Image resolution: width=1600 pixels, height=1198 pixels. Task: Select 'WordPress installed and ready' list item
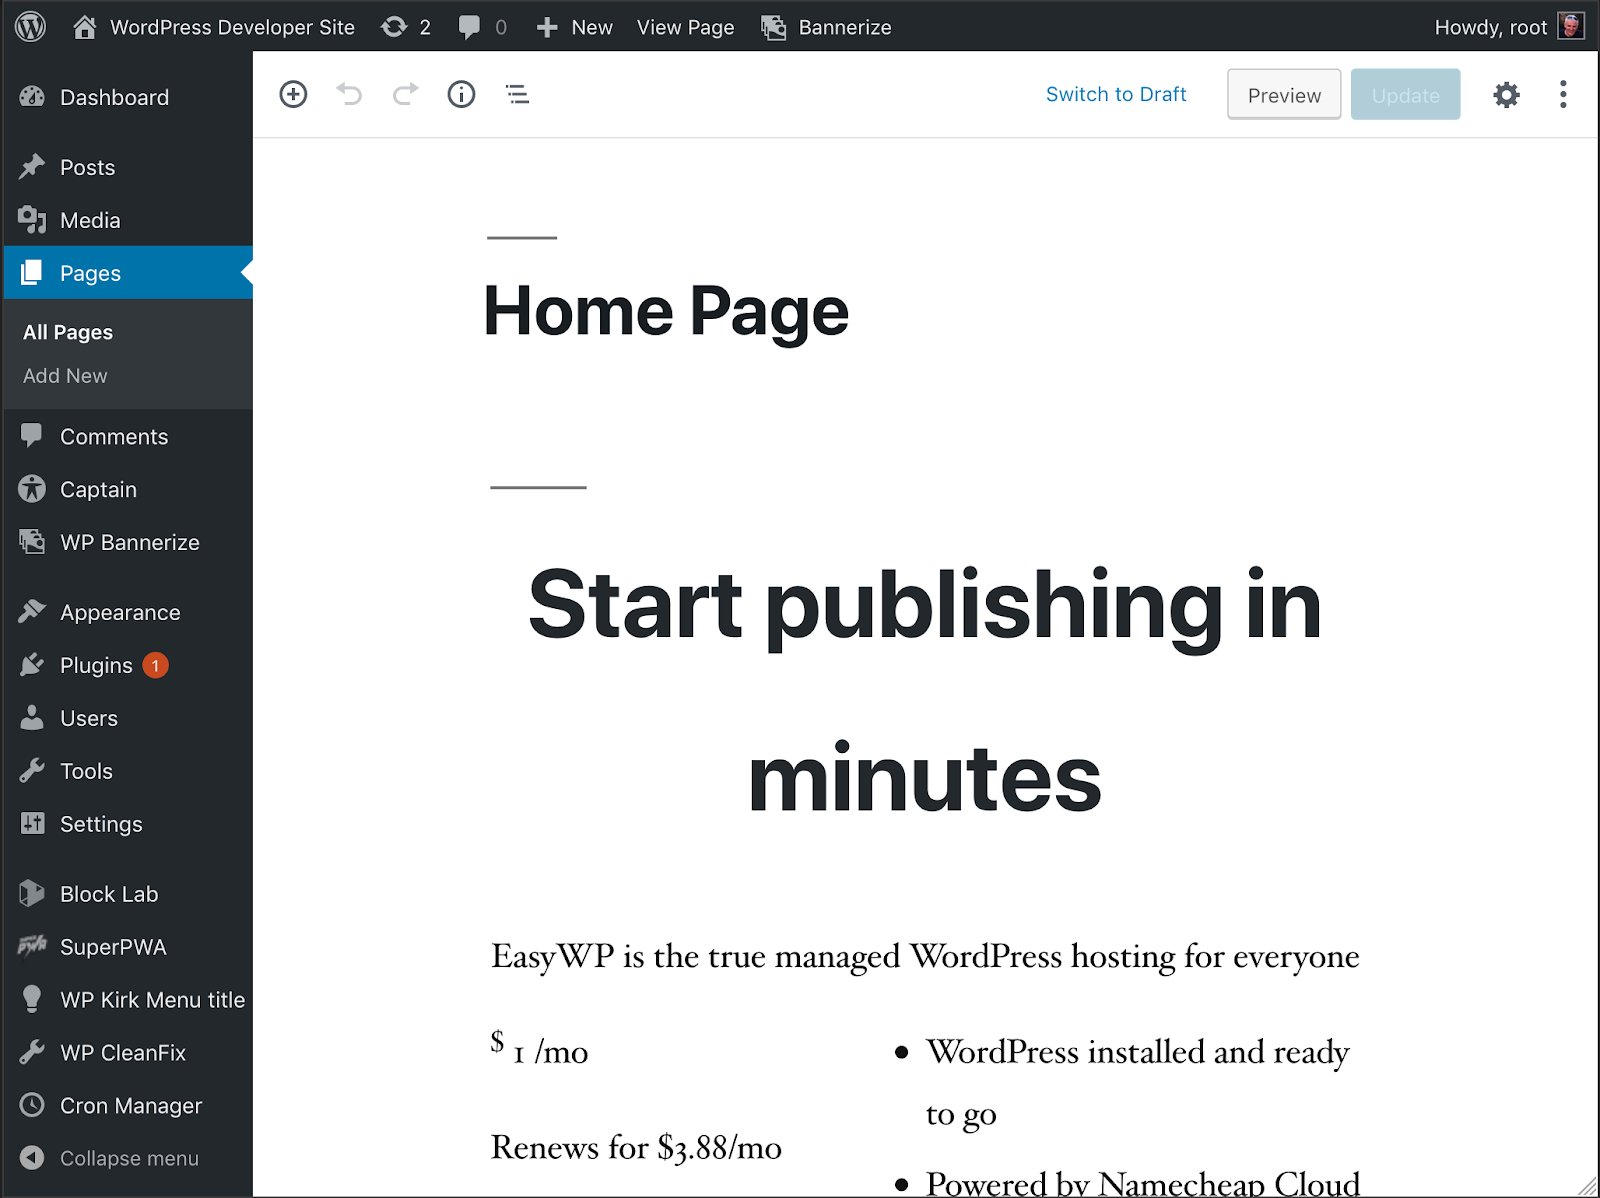tap(1138, 1082)
